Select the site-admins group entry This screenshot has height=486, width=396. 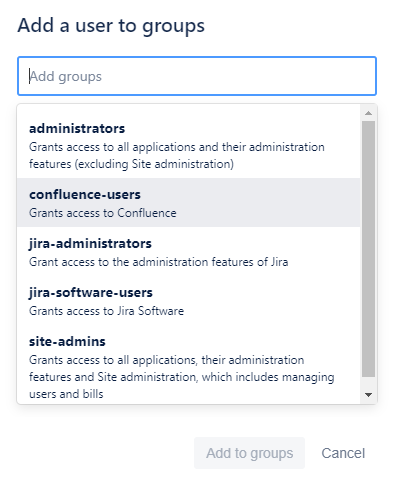pos(189,365)
